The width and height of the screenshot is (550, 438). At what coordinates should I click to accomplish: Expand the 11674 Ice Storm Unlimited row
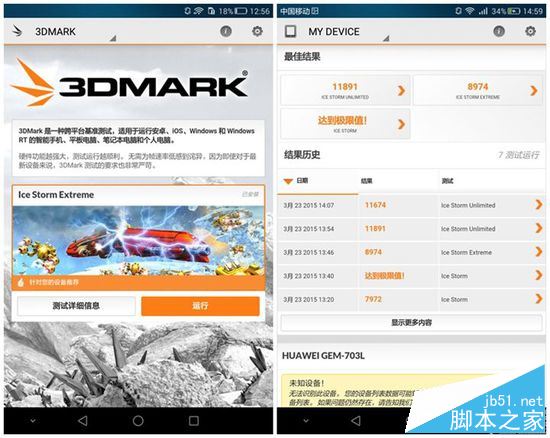pos(411,205)
